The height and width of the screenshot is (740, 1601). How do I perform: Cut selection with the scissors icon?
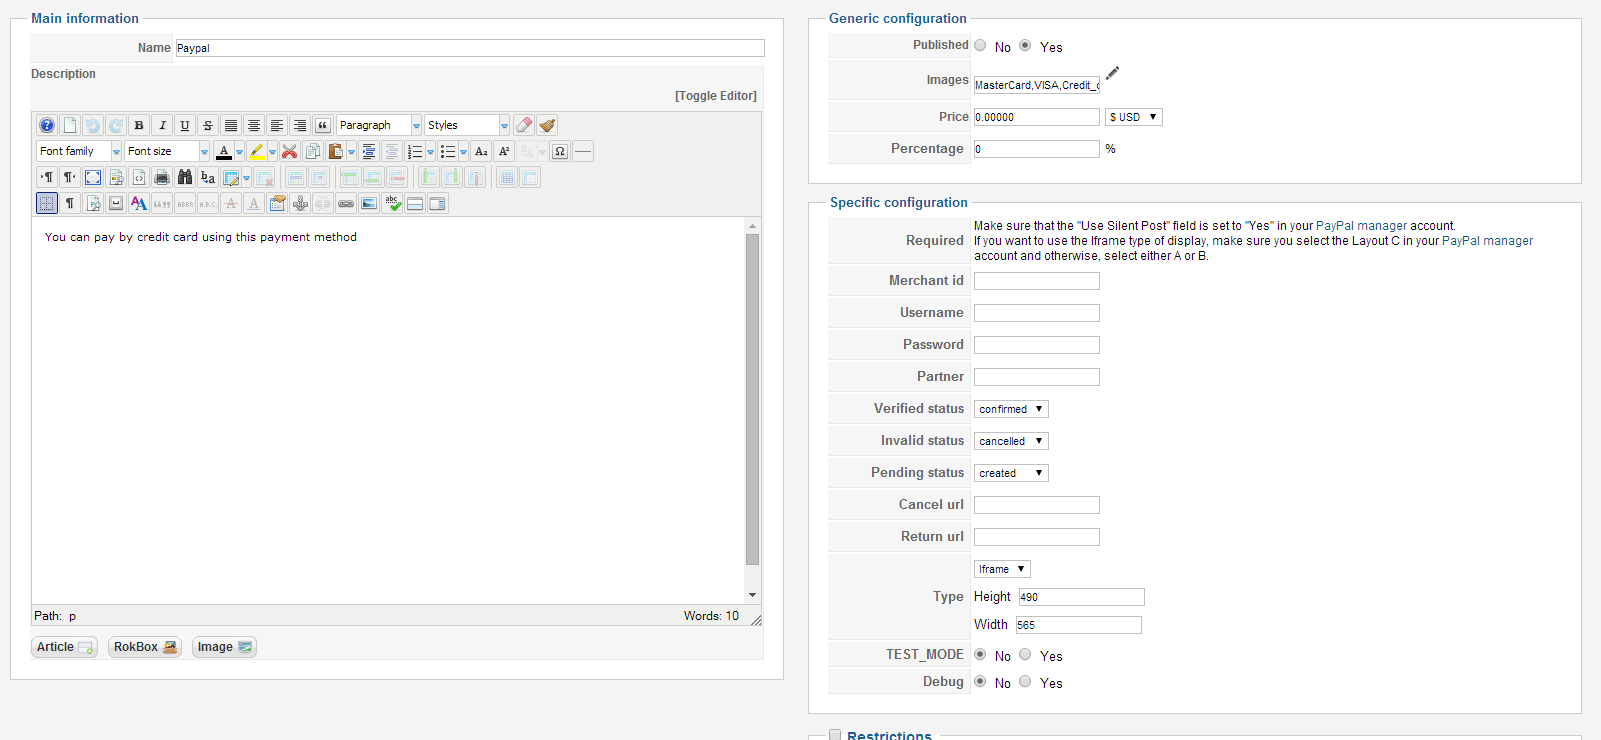(290, 151)
